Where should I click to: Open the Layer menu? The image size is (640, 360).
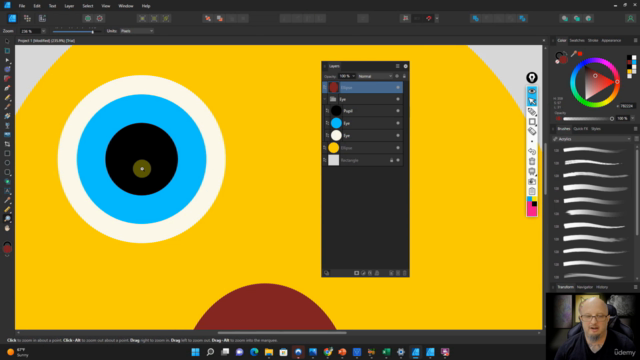69,6
